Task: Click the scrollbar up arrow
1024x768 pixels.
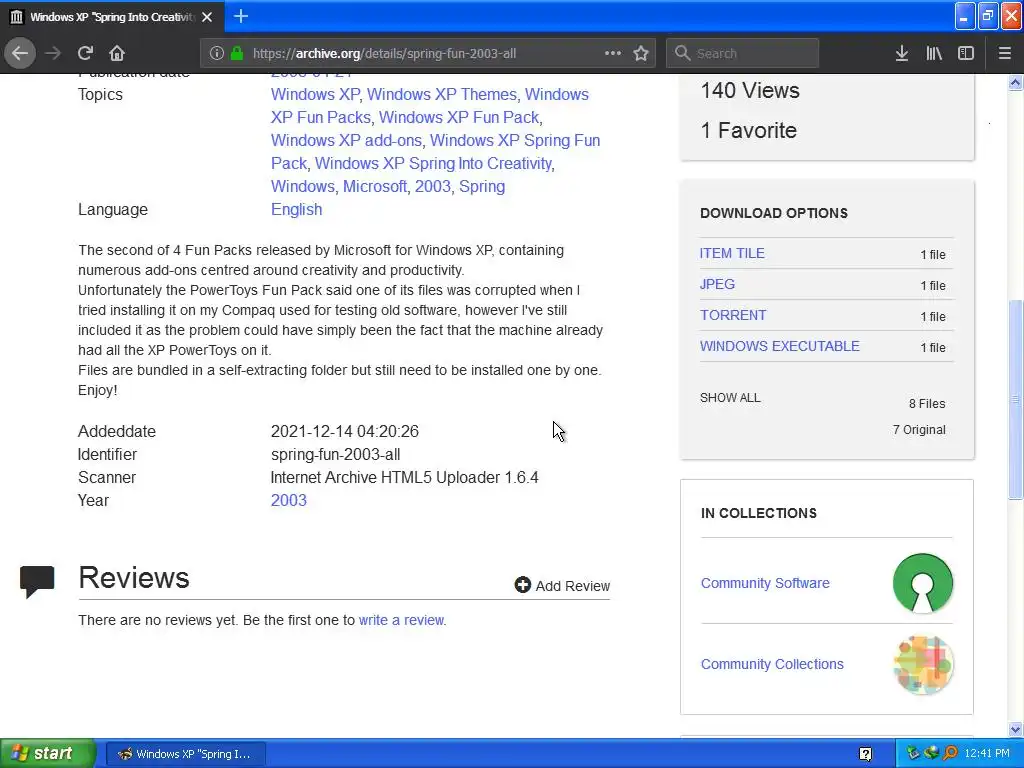Action: tap(1015, 82)
